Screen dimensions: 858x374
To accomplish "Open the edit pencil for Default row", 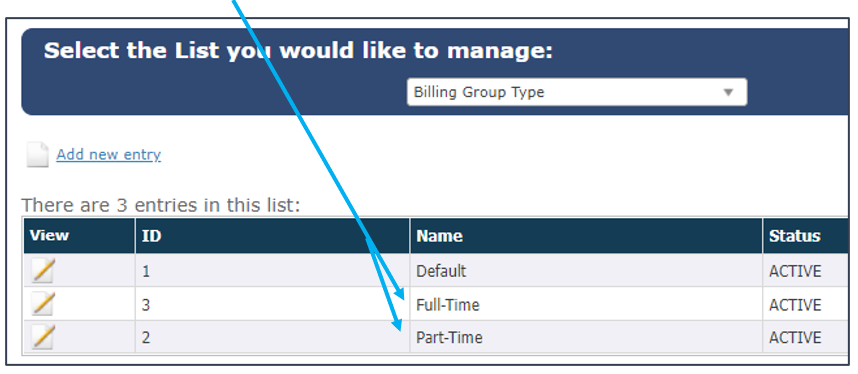I will pos(43,271).
